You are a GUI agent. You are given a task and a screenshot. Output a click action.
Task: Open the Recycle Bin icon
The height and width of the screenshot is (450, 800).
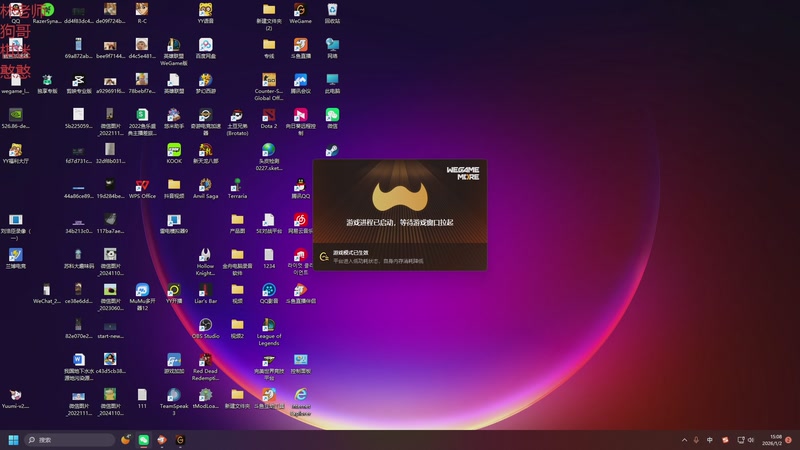(332, 13)
